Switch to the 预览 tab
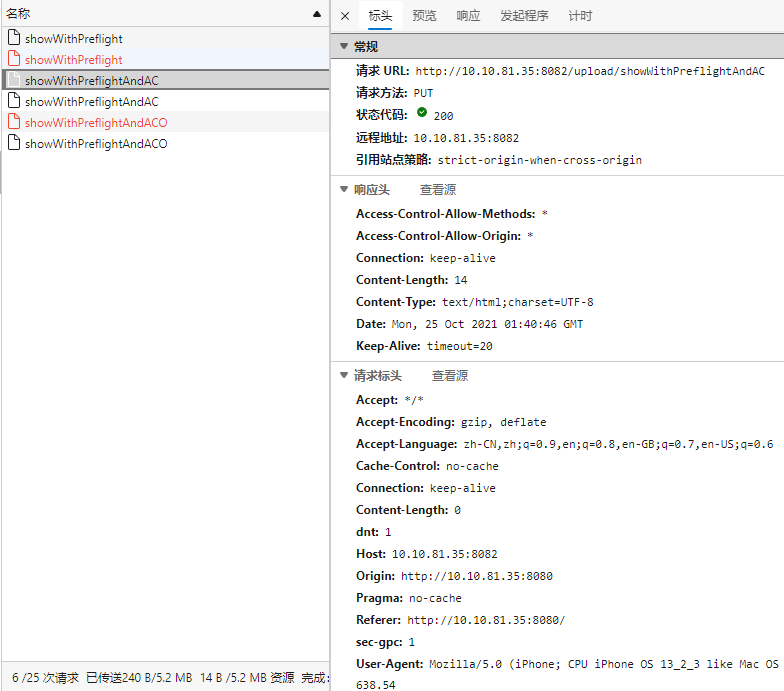 (424, 16)
